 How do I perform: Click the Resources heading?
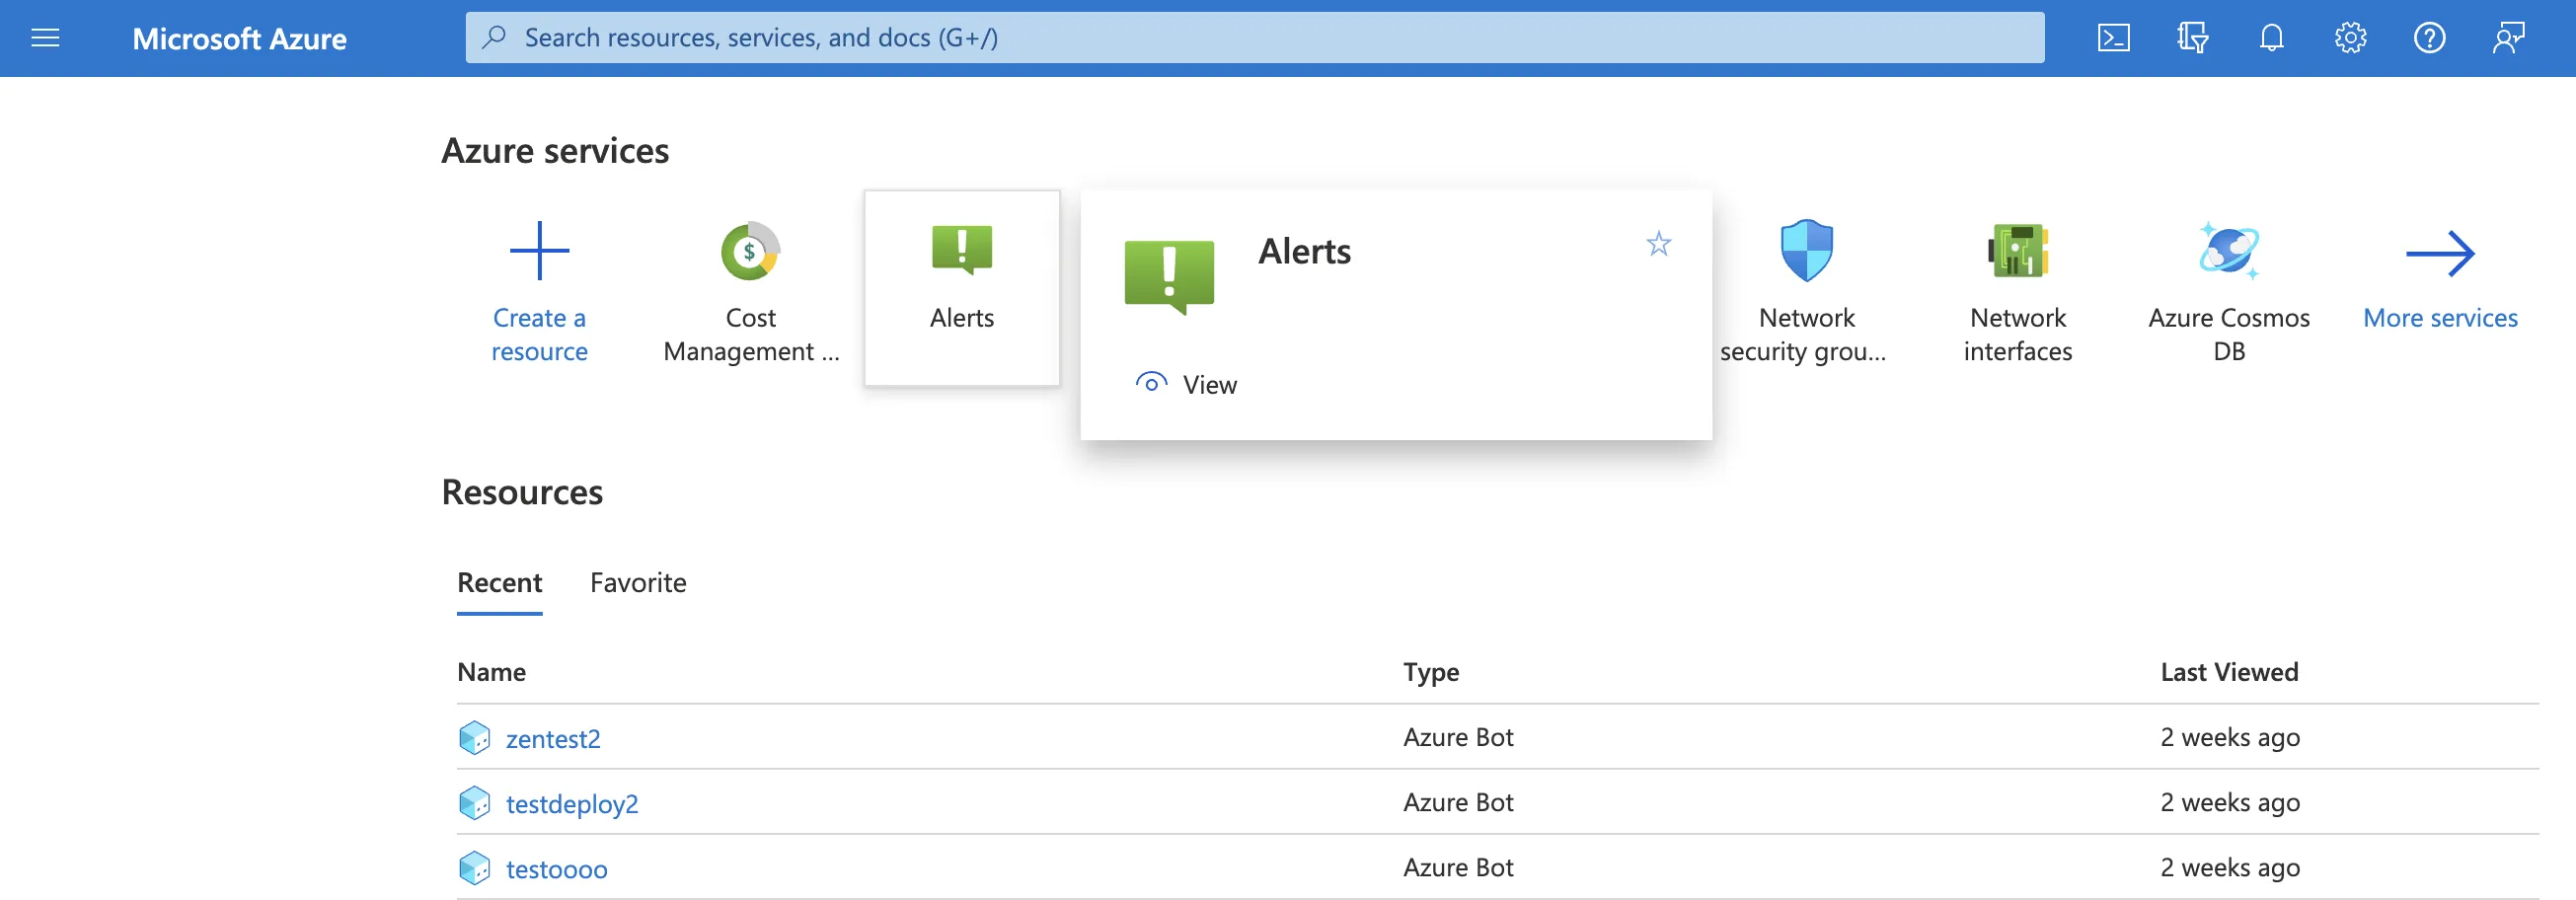pos(522,491)
